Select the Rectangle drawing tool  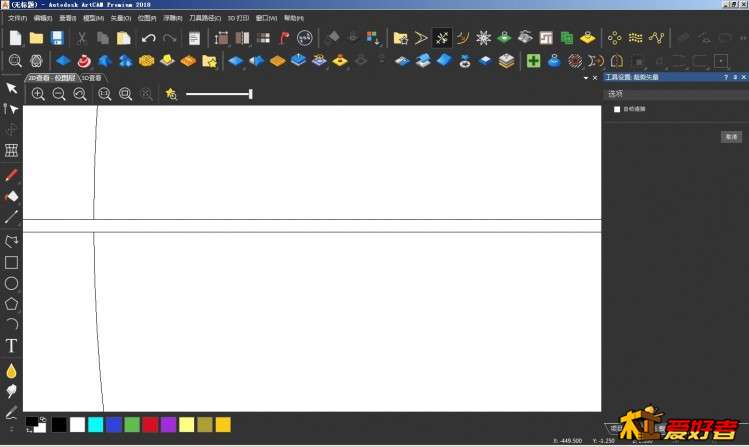click(x=11, y=262)
